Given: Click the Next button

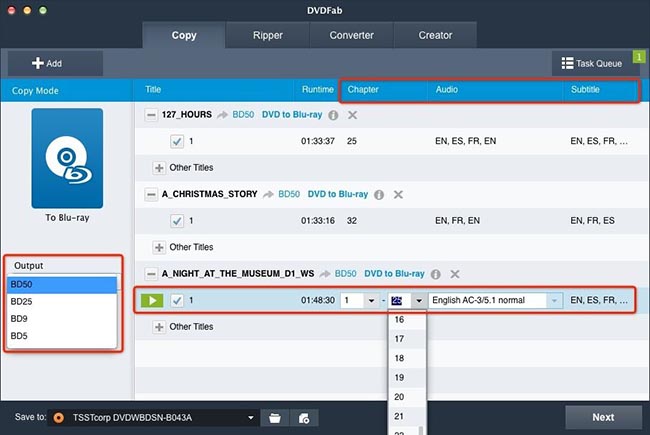Looking at the screenshot, I should coord(603,417).
